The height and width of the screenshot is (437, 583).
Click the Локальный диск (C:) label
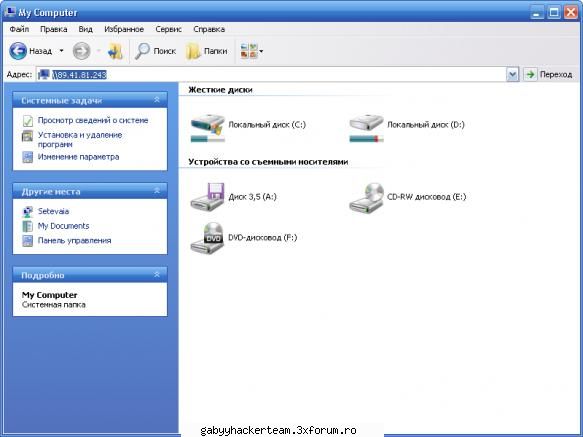[267, 125]
